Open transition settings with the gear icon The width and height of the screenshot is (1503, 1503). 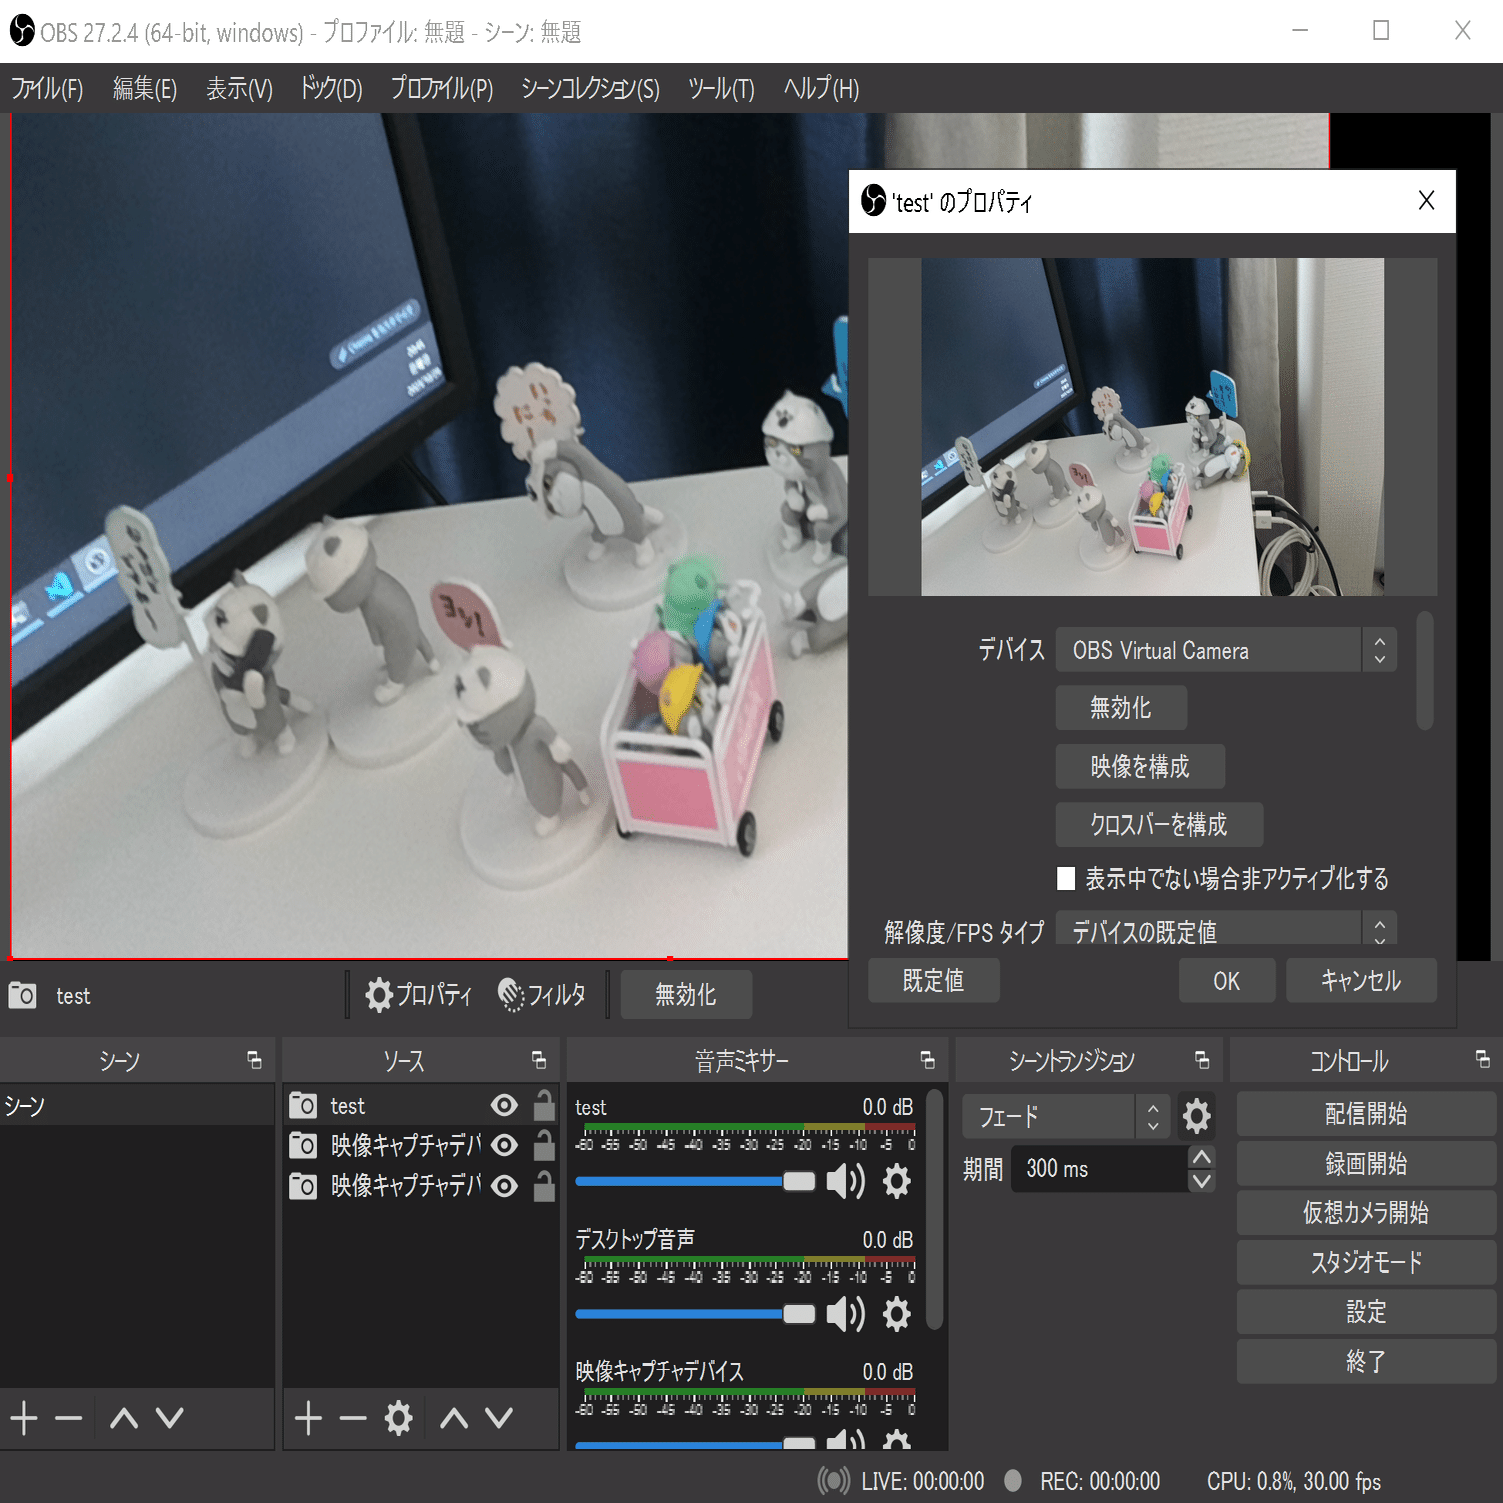(1196, 1116)
